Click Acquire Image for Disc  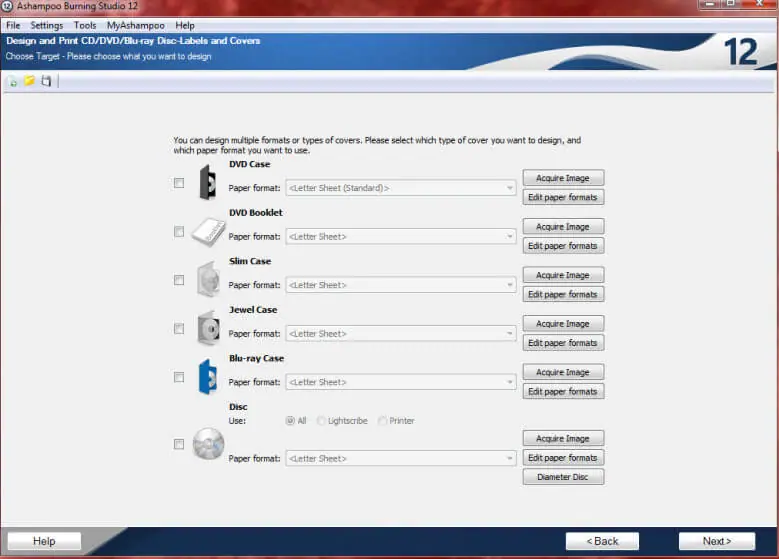[x=563, y=438]
